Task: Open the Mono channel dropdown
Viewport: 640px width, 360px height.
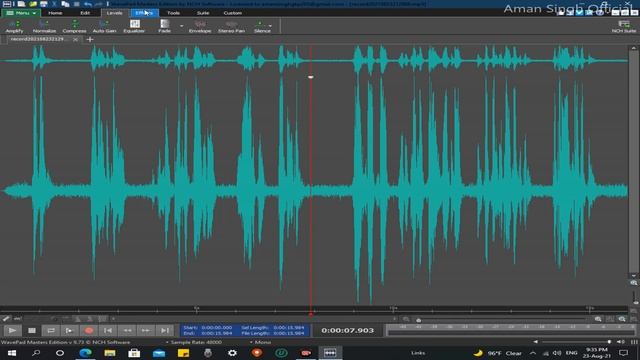Action: coord(261,342)
